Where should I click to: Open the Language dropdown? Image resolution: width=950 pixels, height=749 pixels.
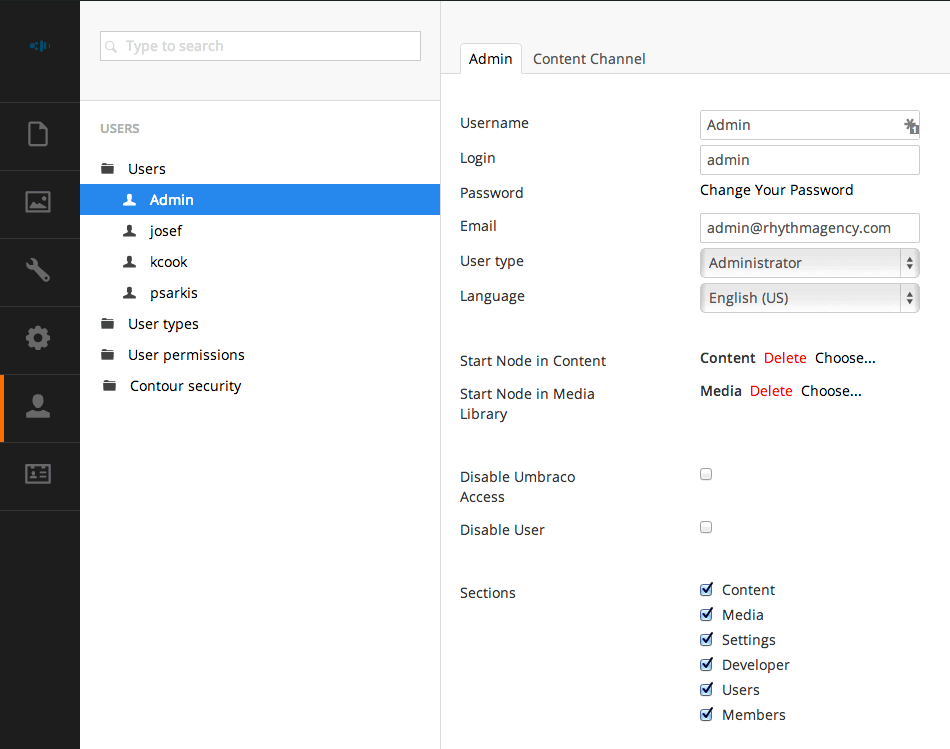coord(809,298)
